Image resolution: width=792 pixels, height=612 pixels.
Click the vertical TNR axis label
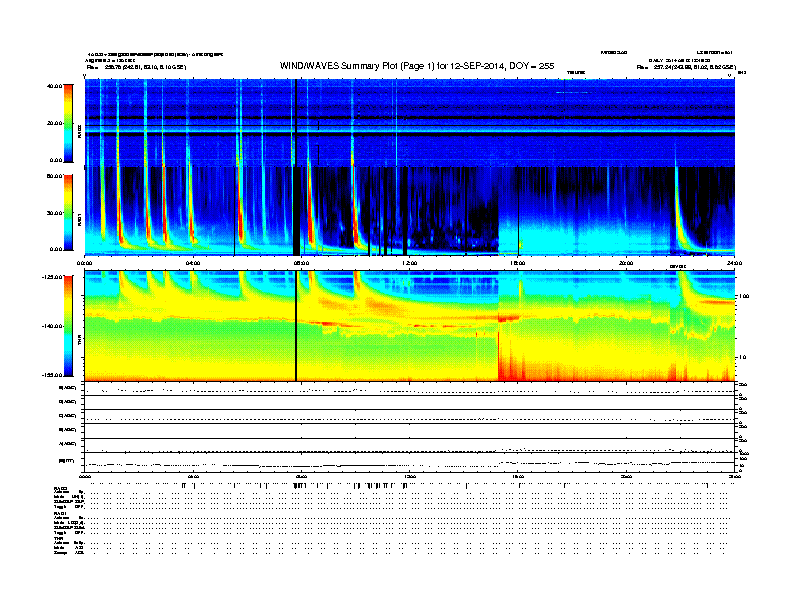pyautogui.click(x=79, y=341)
